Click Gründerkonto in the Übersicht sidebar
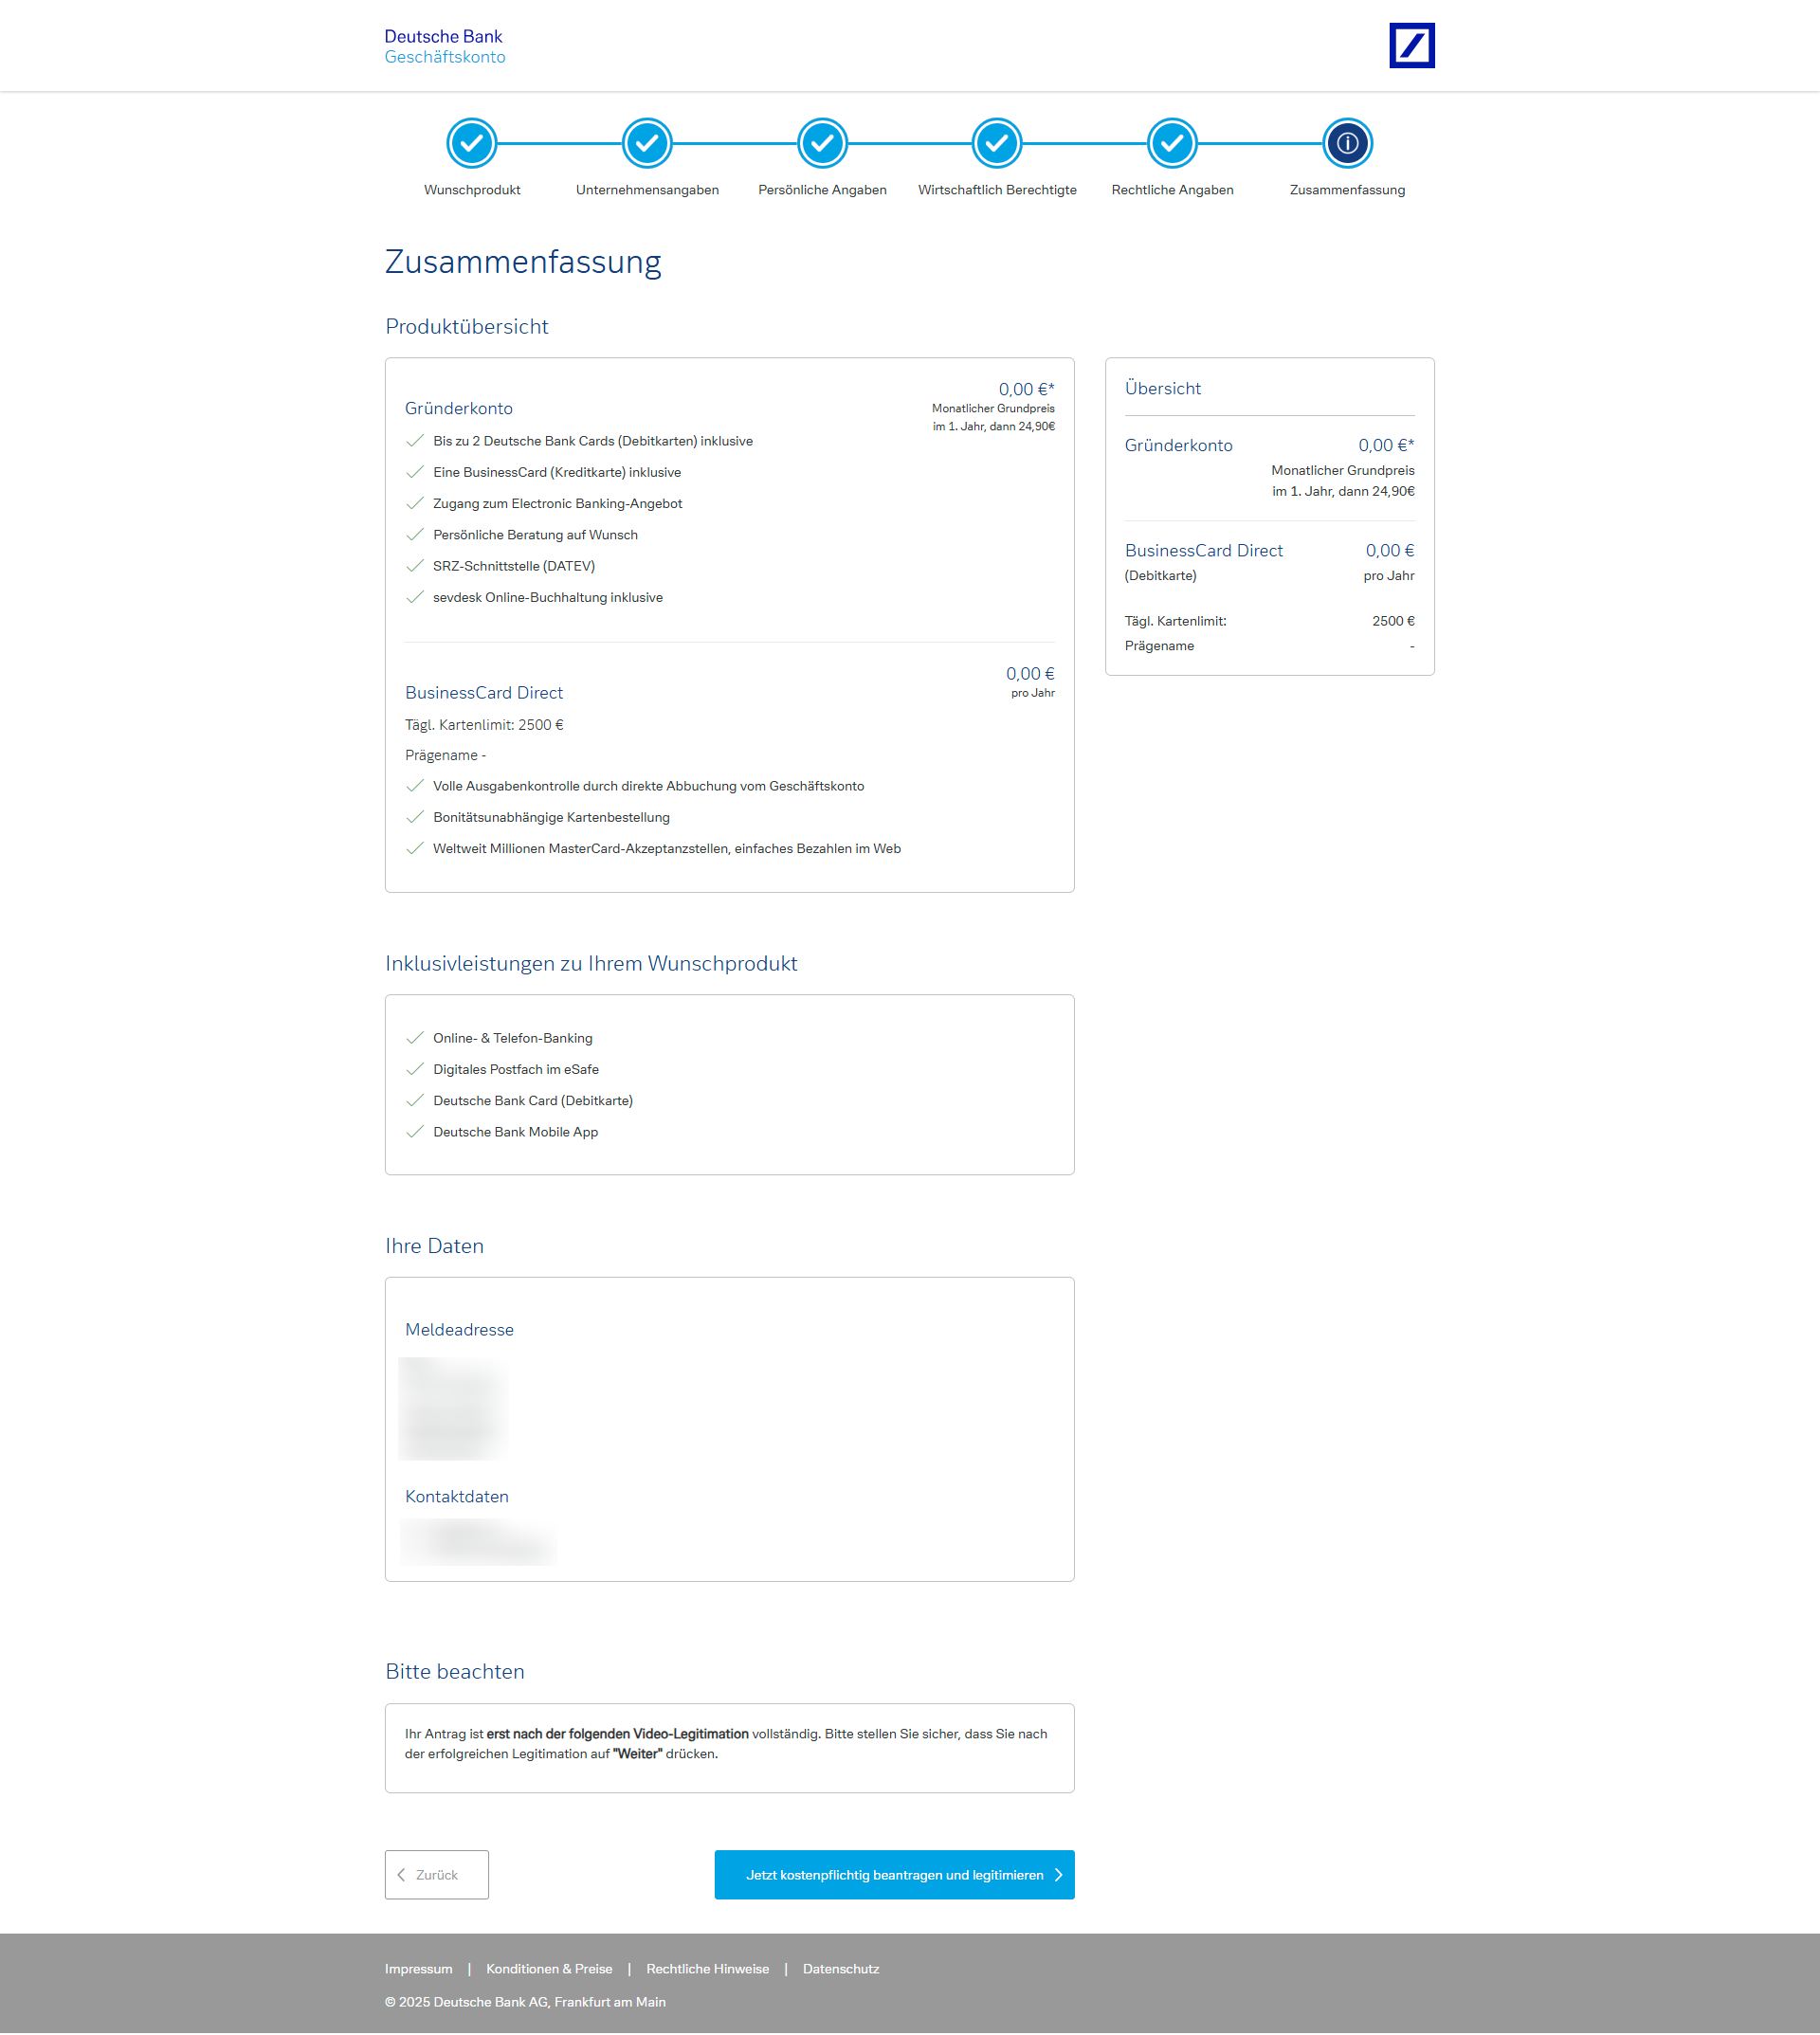The height and width of the screenshot is (2035, 1820). [x=1178, y=445]
